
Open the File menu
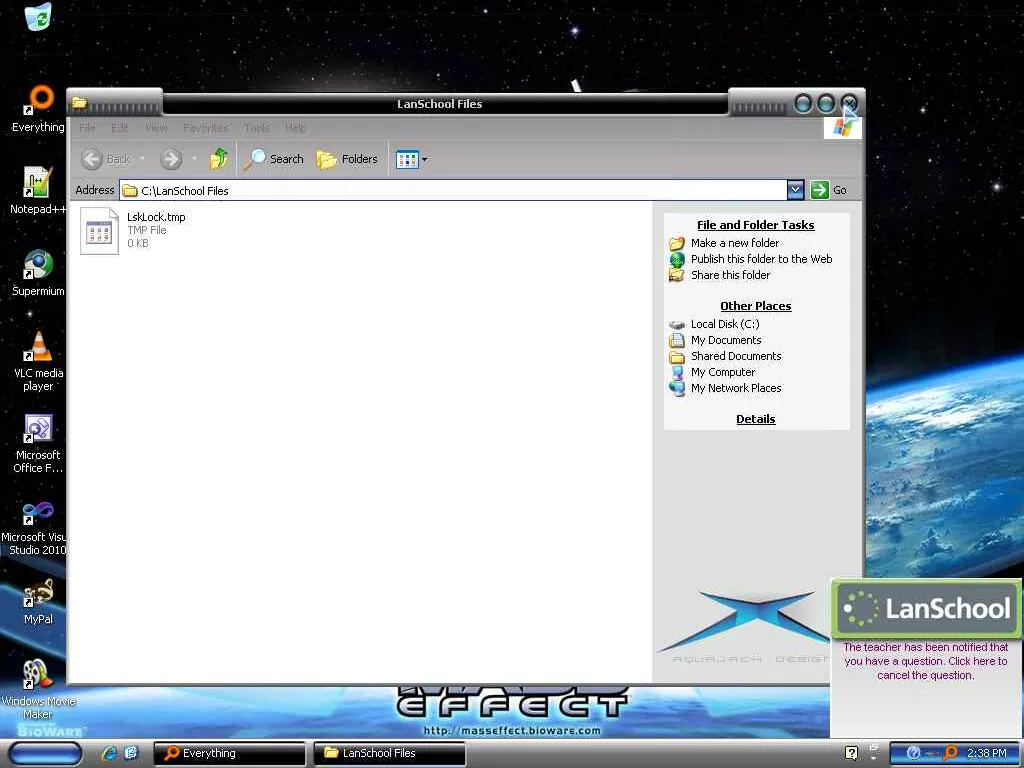click(x=87, y=127)
